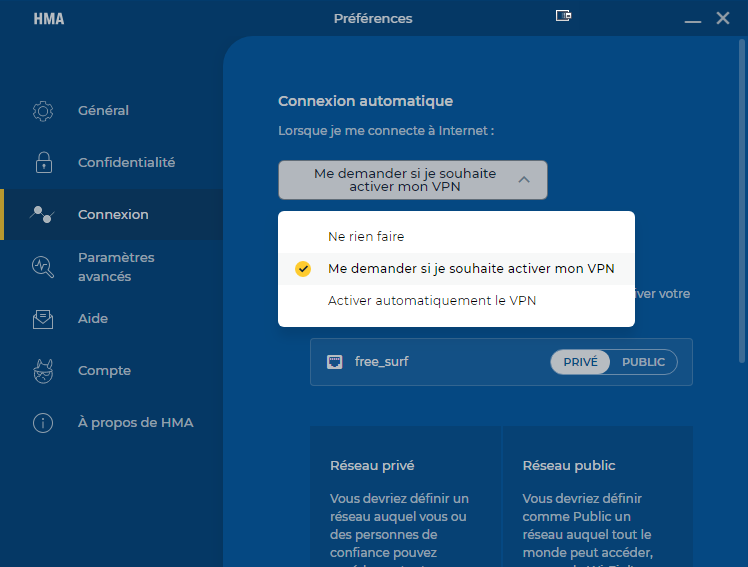Click the Aide envelope icon
This screenshot has width=748, height=567.
[x=43, y=319]
